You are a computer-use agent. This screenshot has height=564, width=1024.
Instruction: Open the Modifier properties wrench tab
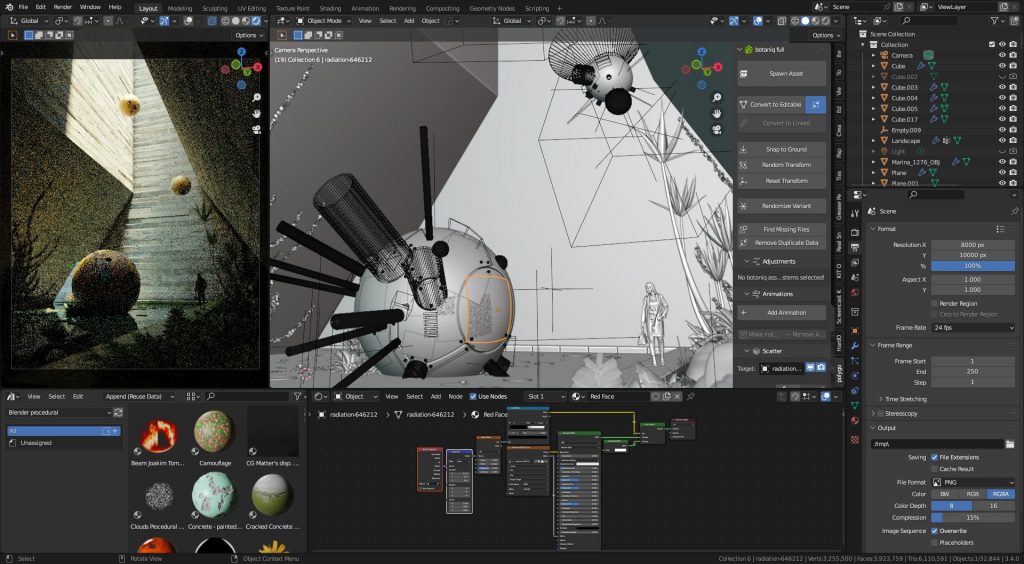click(x=855, y=345)
